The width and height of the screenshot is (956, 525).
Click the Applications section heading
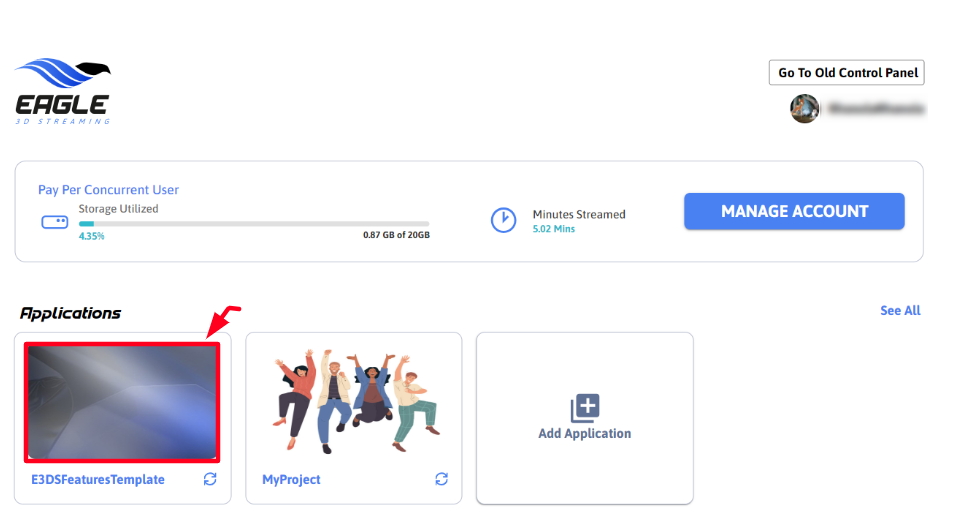point(71,313)
